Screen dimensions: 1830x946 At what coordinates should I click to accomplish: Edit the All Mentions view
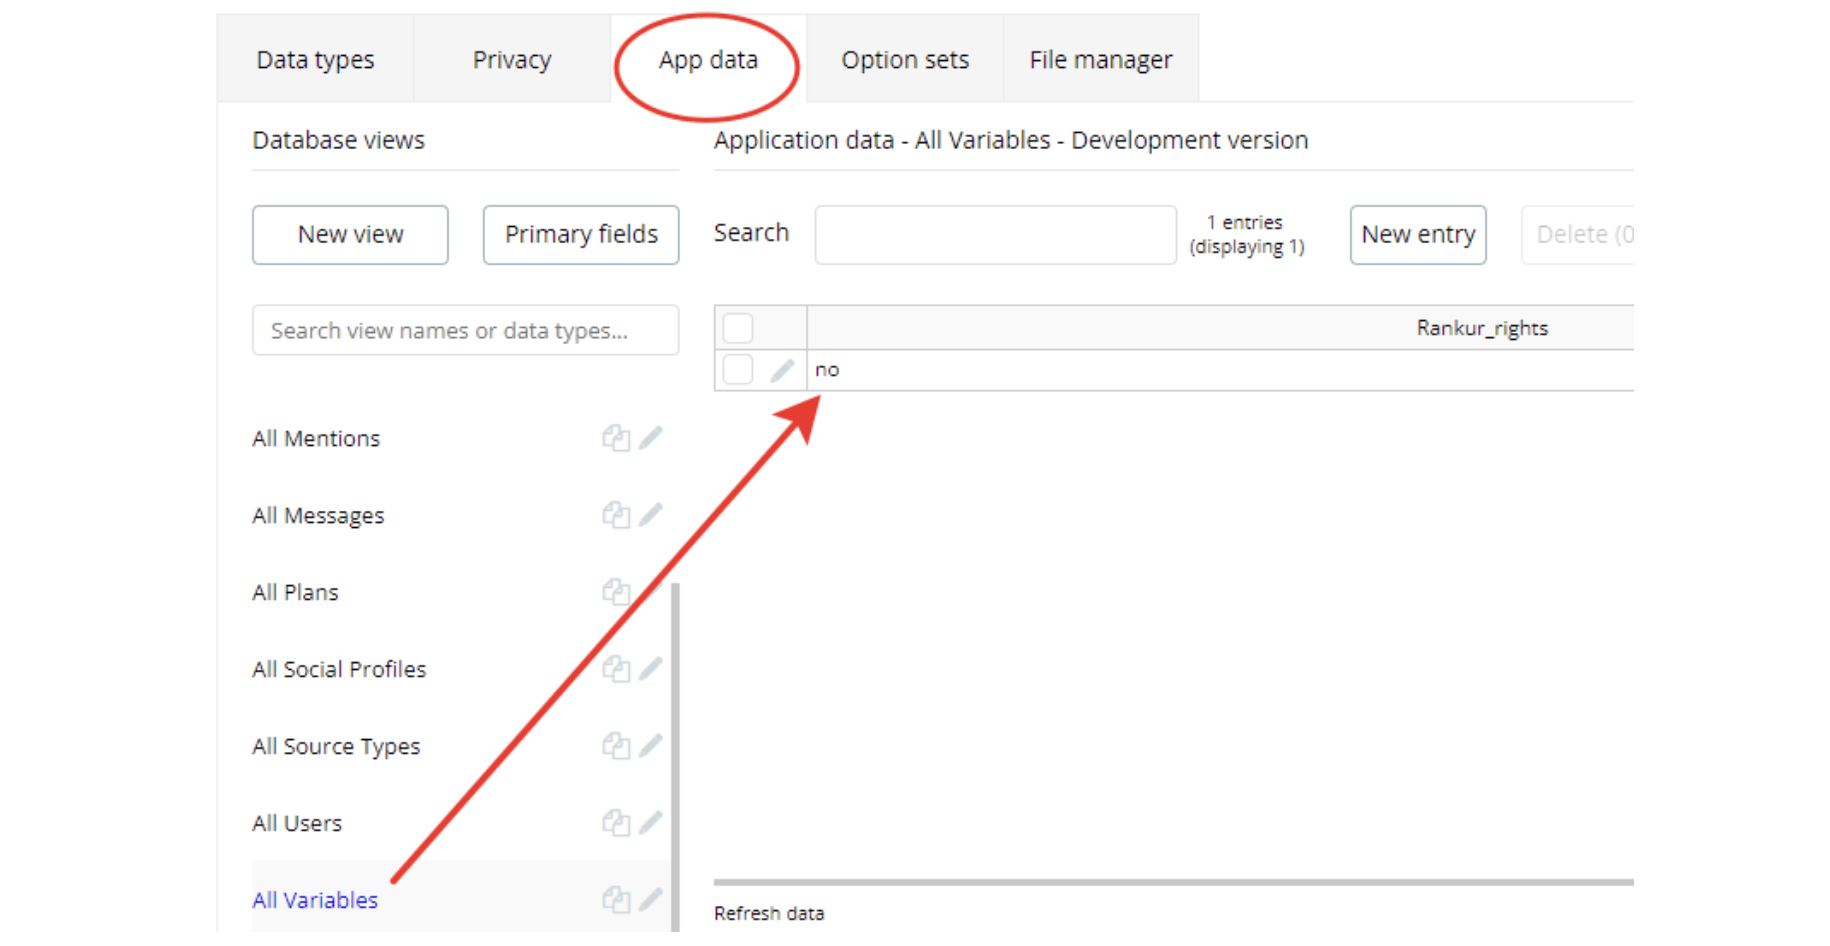(x=651, y=437)
